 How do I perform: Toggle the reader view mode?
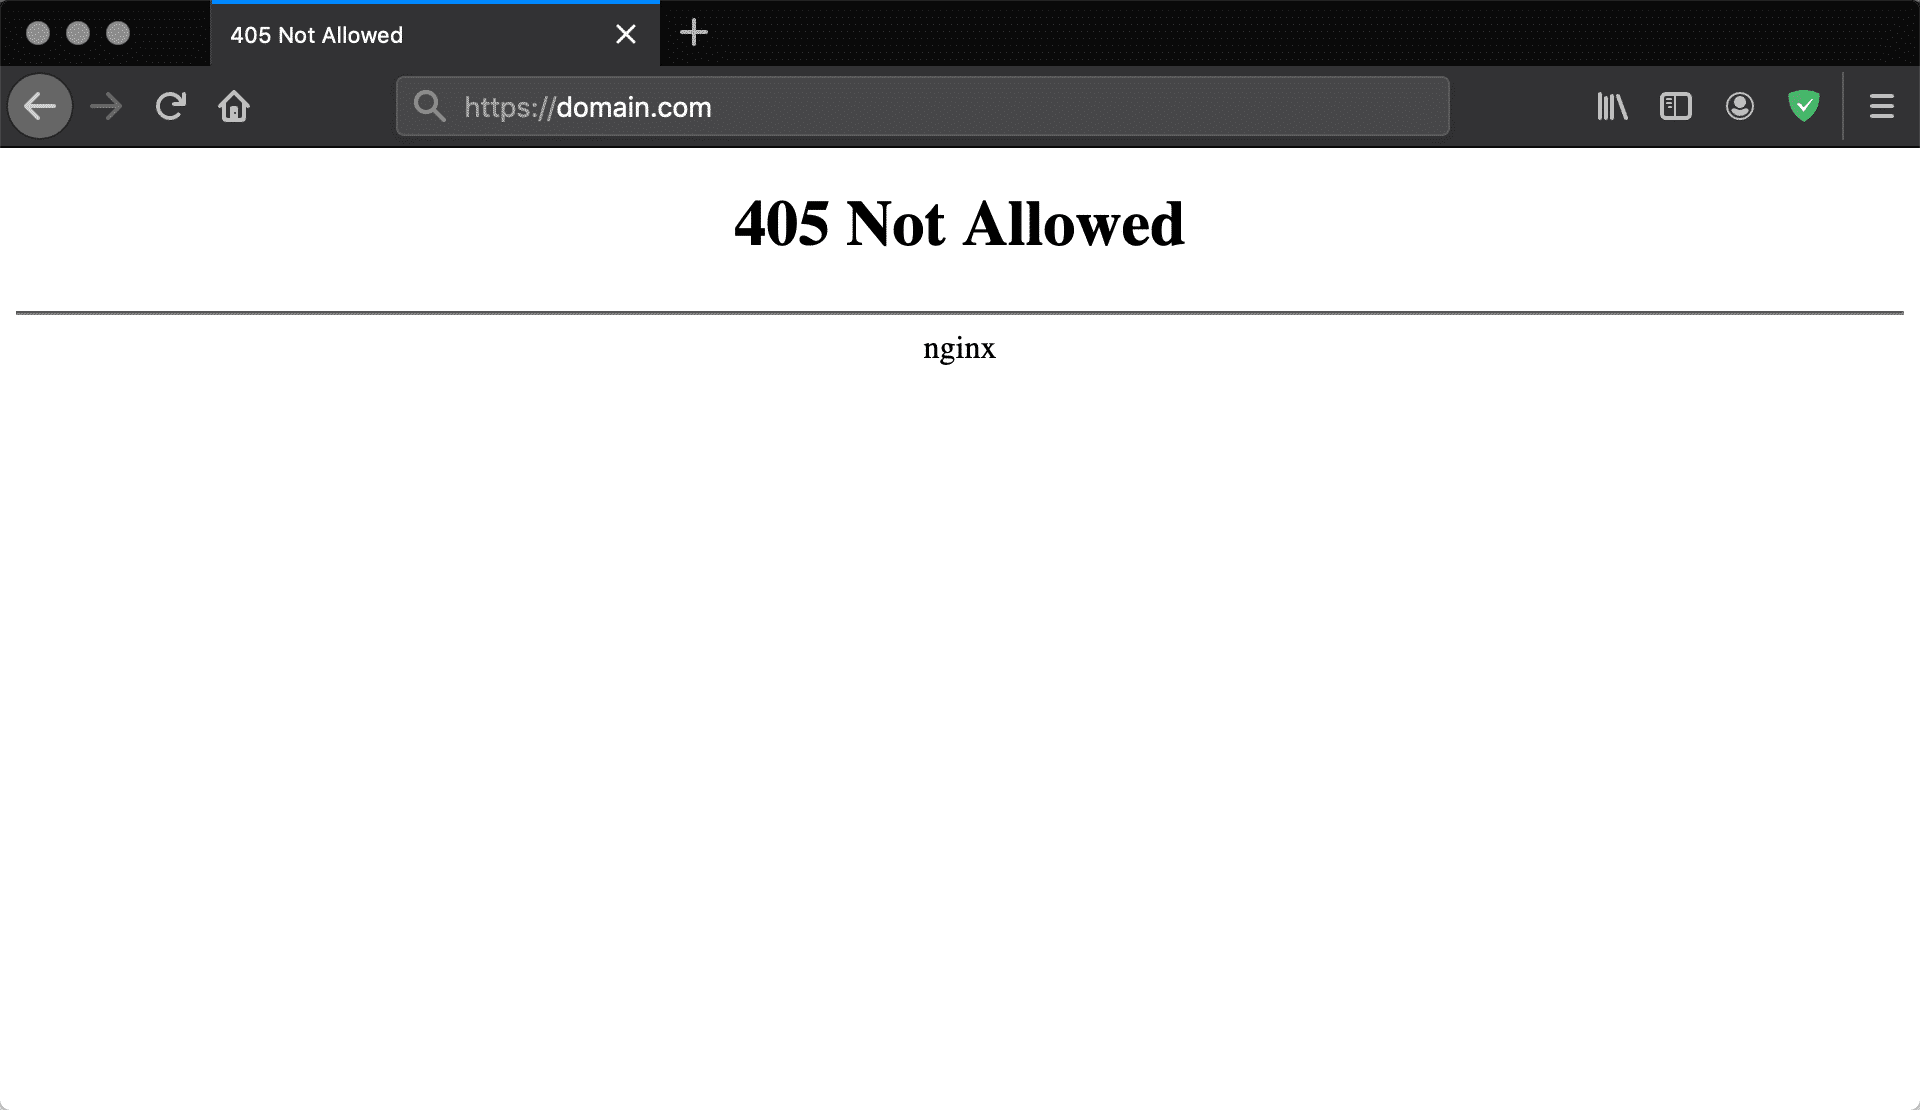(x=1676, y=106)
